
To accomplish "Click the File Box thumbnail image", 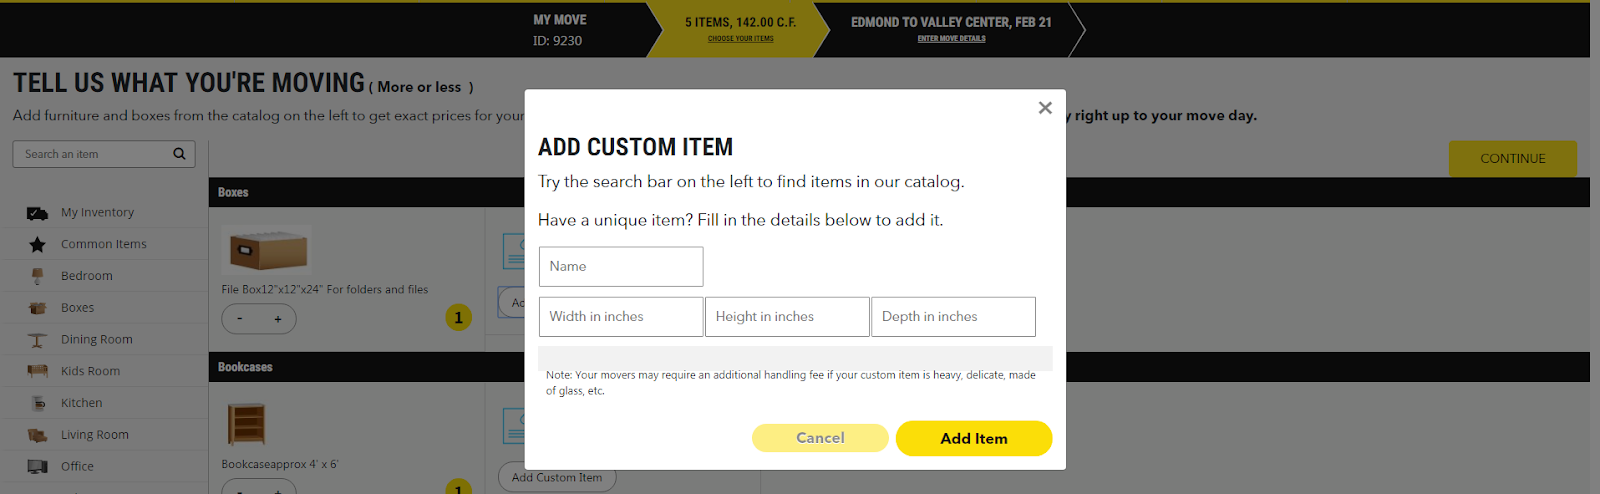I will (x=267, y=250).
